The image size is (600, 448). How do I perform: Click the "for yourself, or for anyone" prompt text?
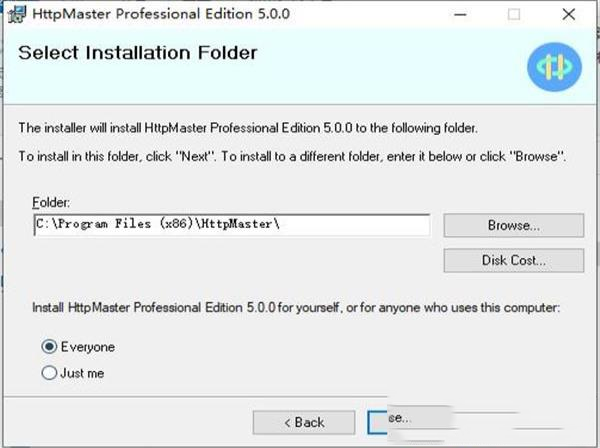[x=295, y=308]
